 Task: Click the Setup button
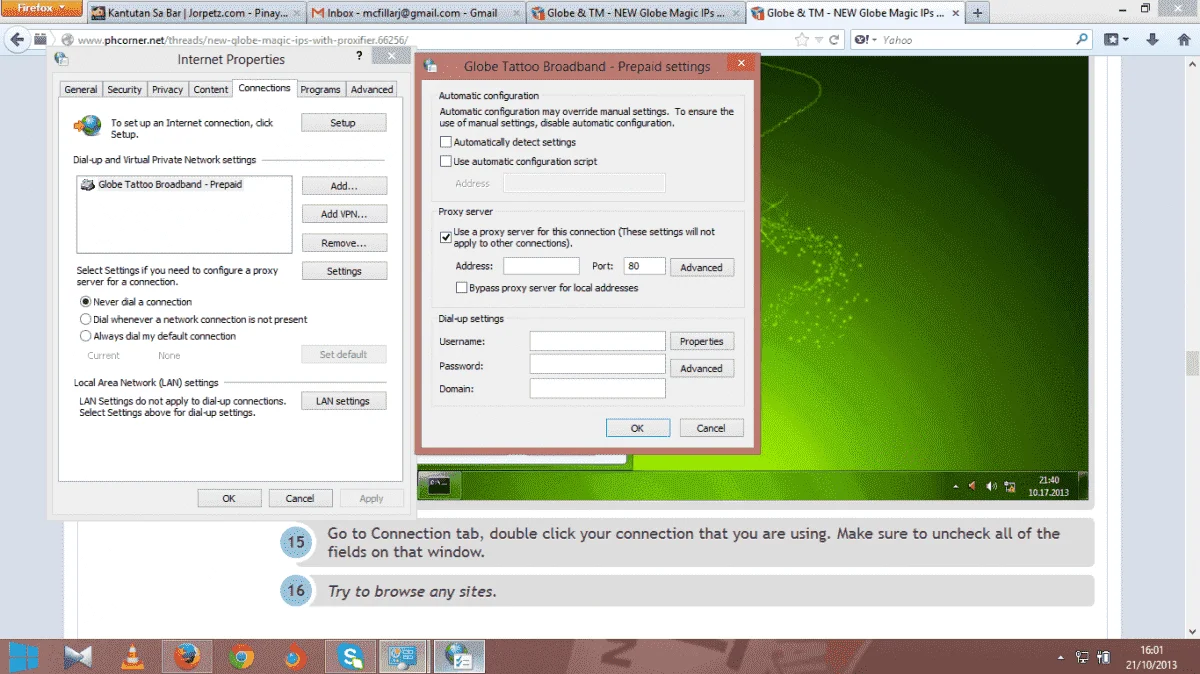(x=343, y=123)
